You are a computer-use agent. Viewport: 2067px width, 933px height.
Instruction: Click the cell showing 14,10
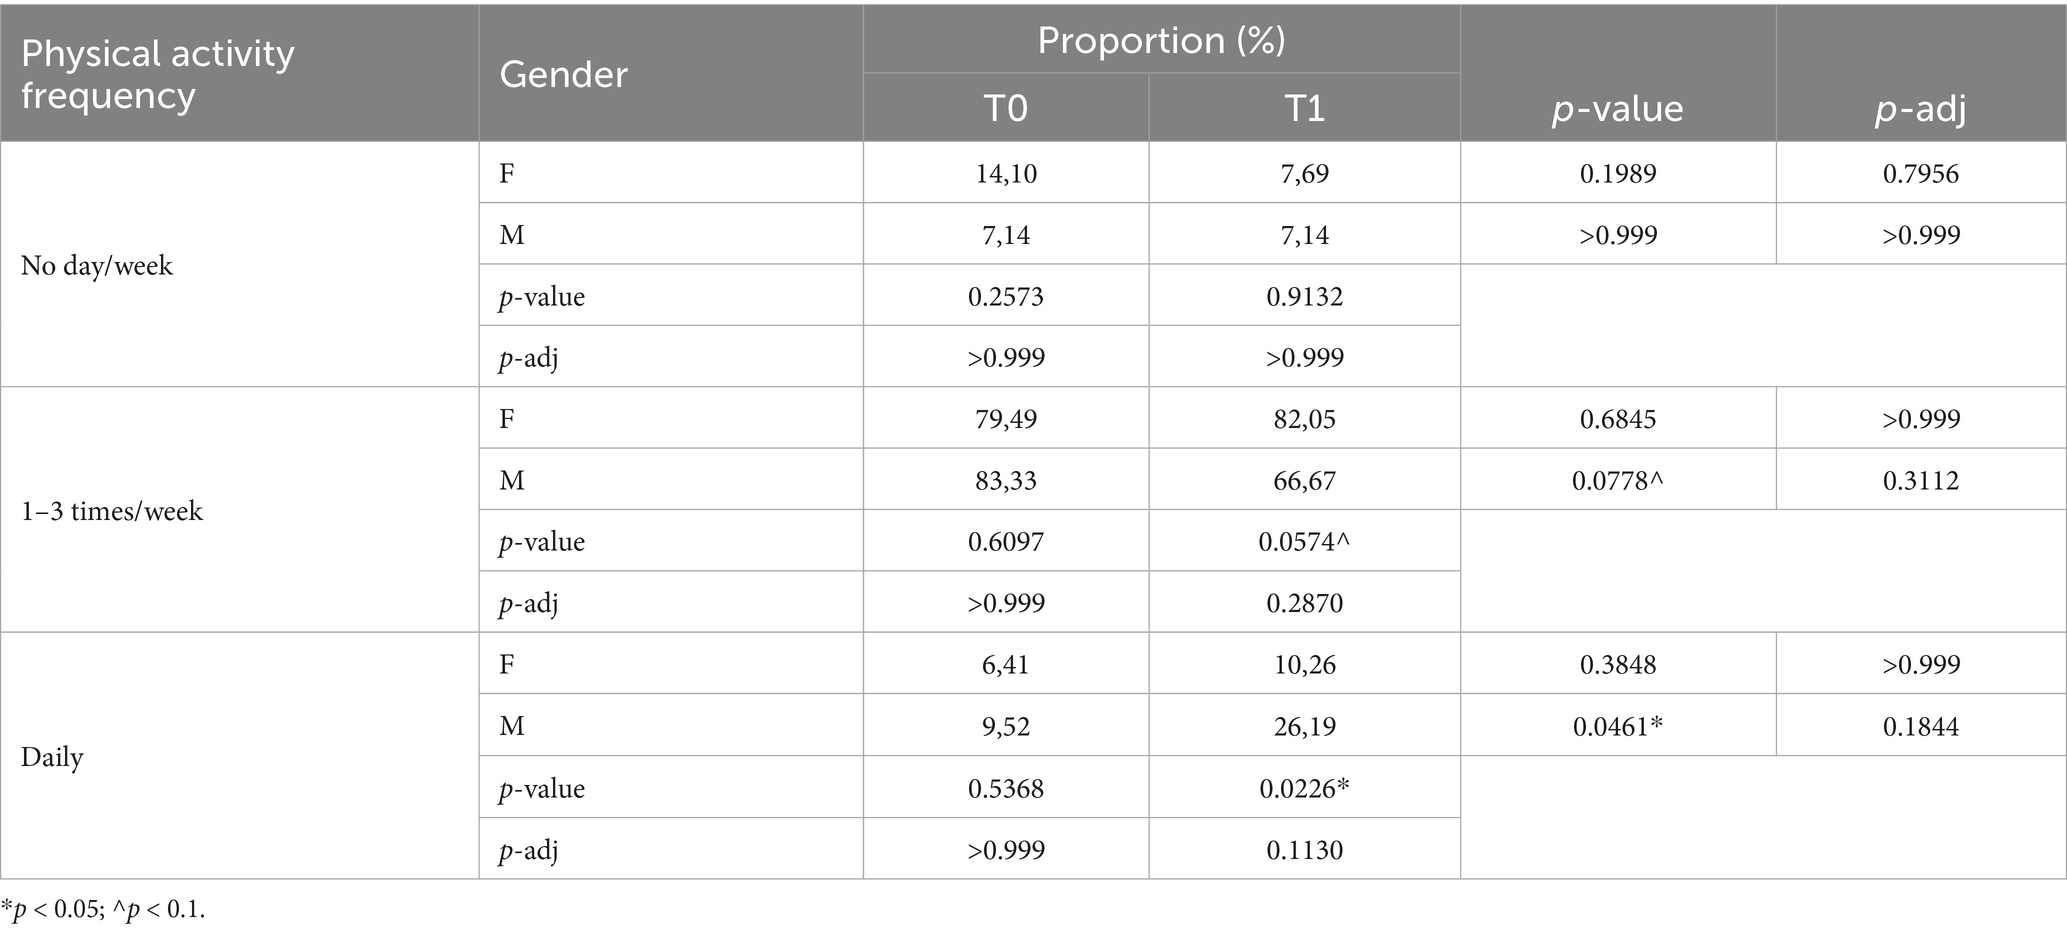coord(1005,173)
